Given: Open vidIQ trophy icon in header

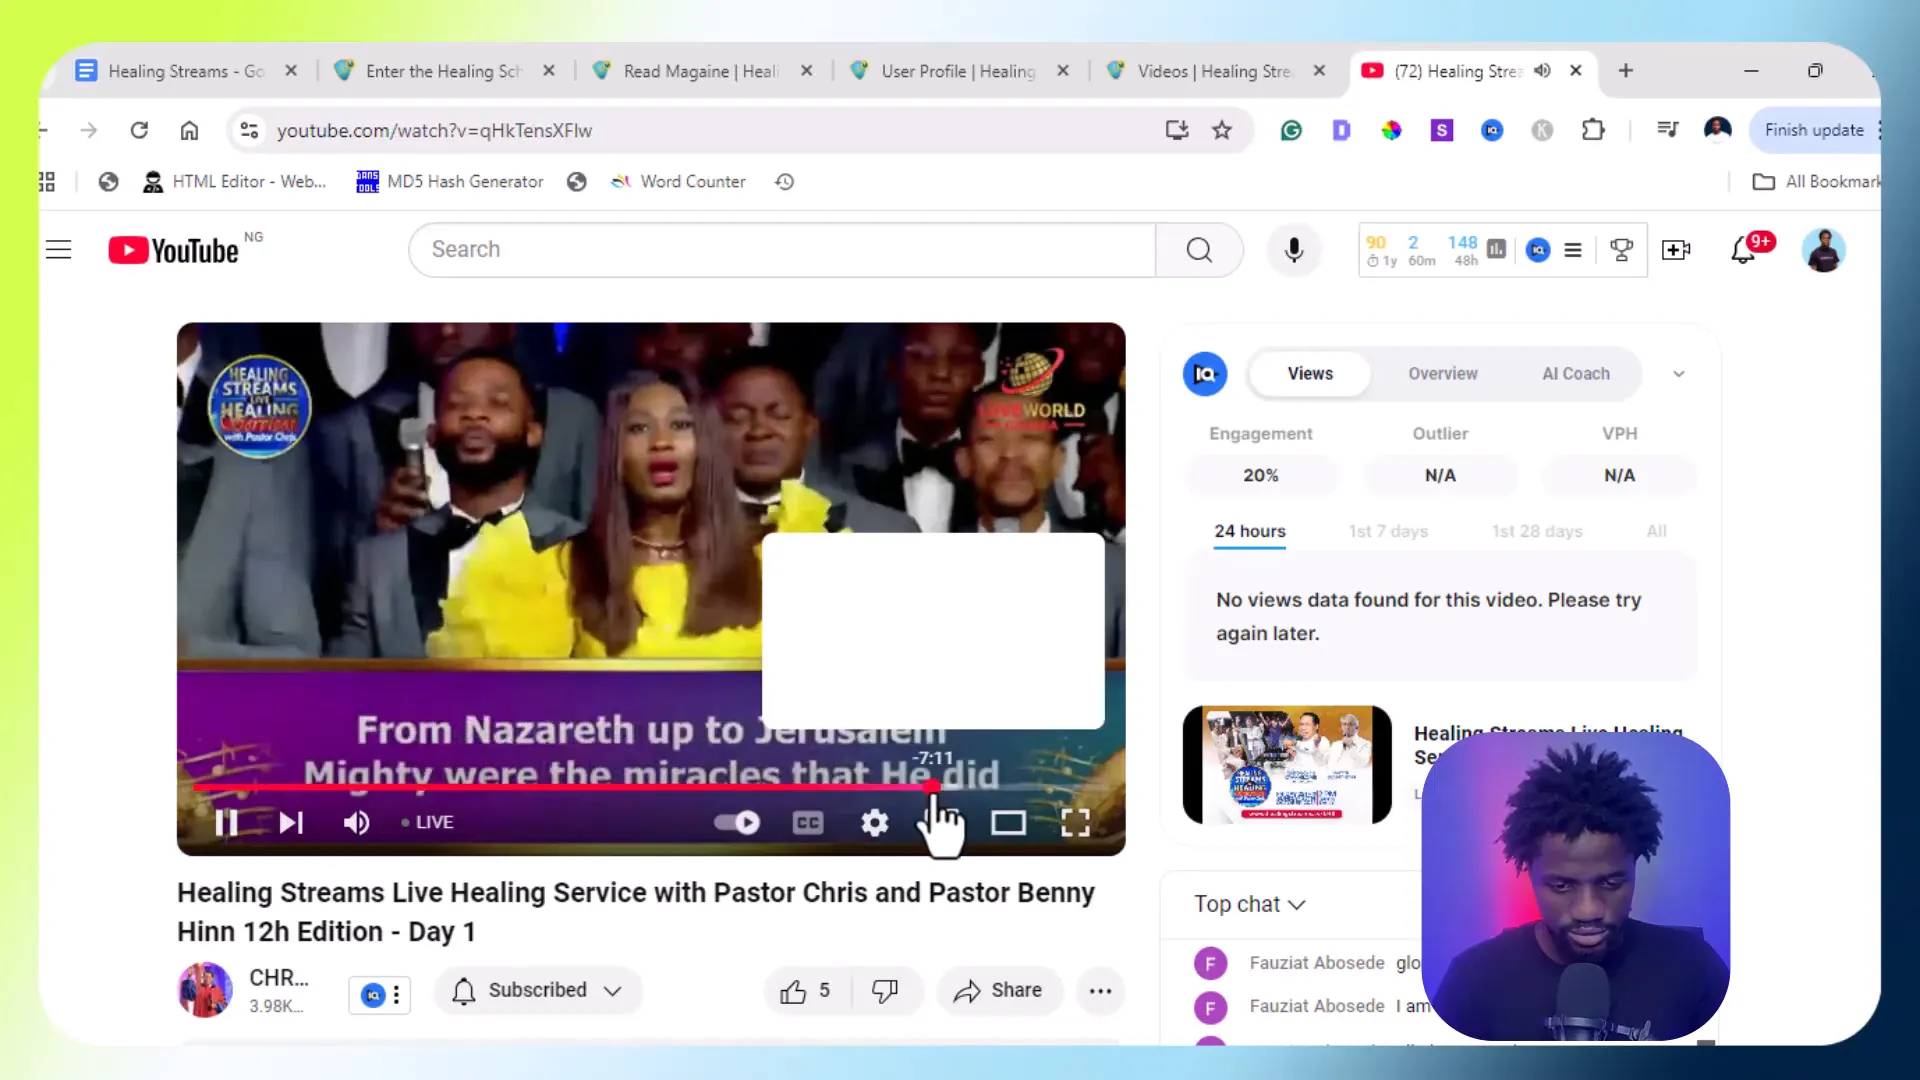Looking at the screenshot, I should [x=1621, y=250].
